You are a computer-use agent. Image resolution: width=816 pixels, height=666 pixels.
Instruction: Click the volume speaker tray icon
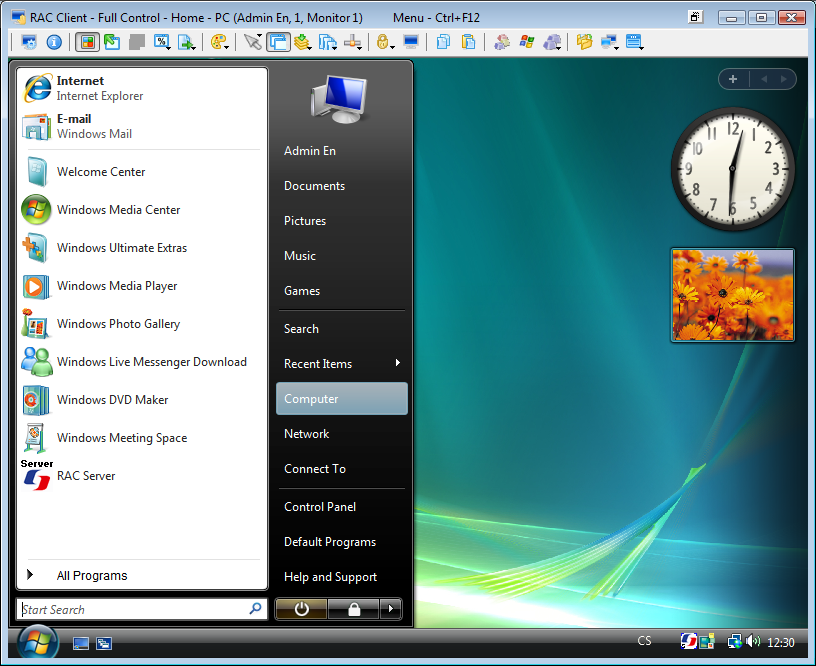click(x=752, y=642)
